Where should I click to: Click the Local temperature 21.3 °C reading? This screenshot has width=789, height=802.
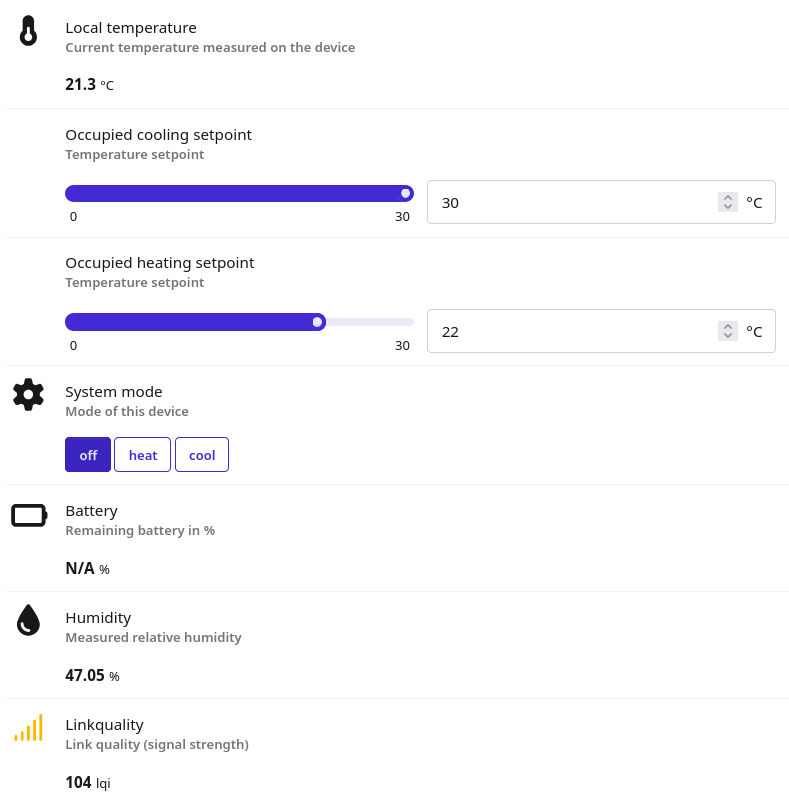coord(89,85)
